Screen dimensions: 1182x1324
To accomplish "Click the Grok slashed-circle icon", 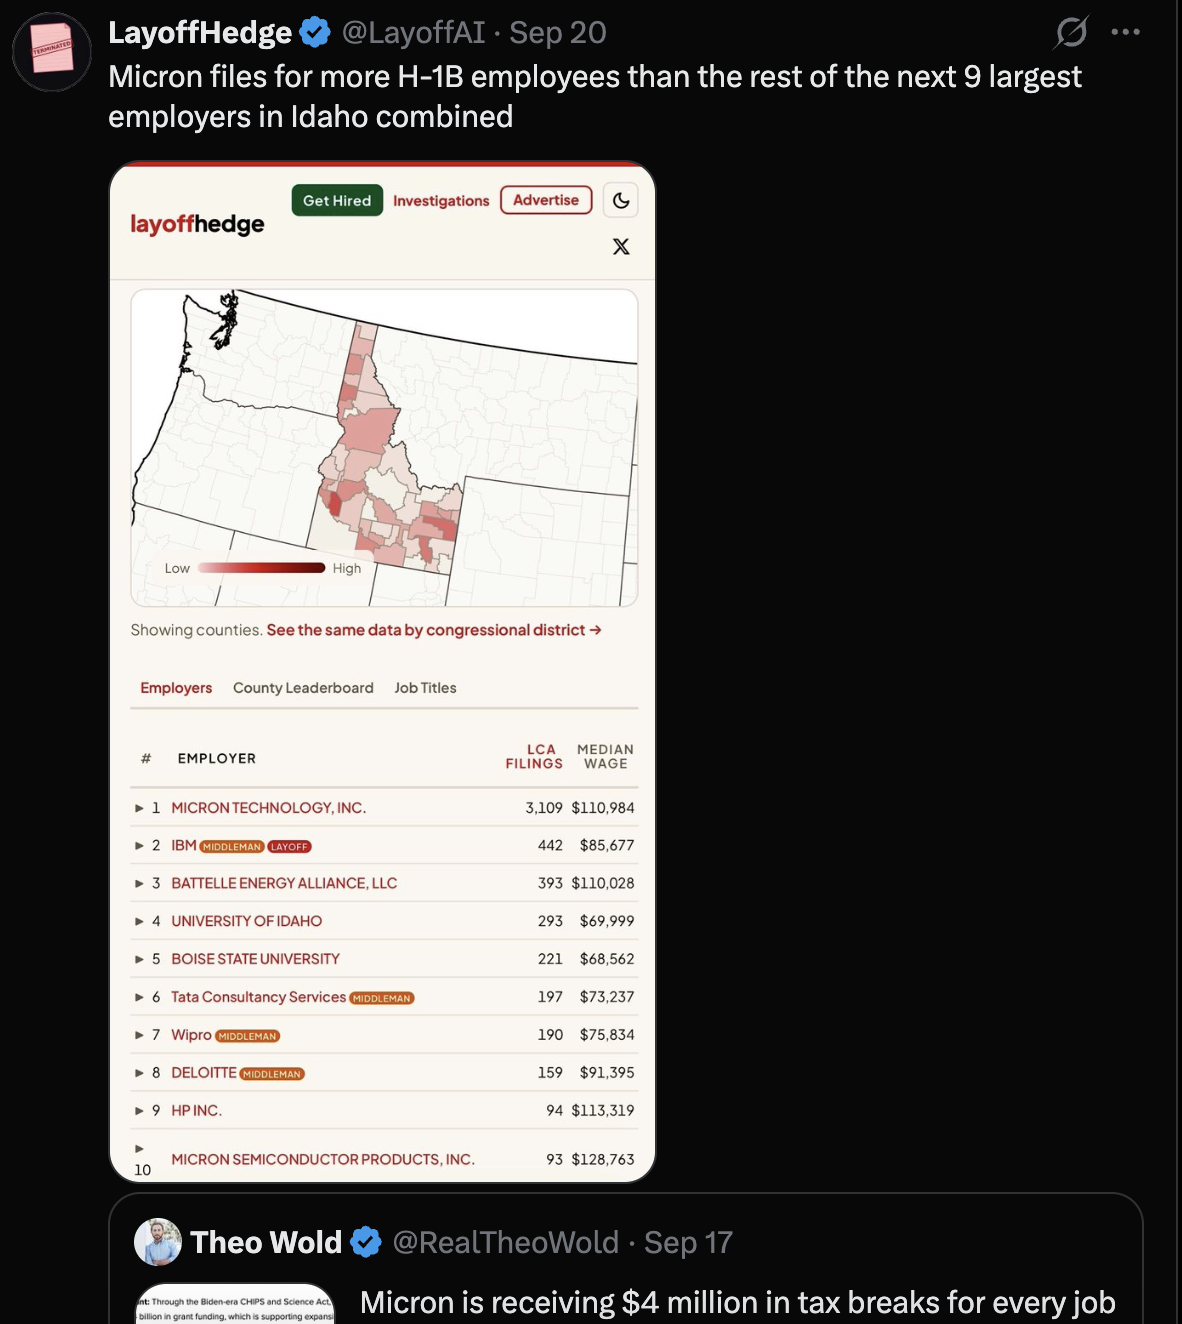I will [1071, 33].
